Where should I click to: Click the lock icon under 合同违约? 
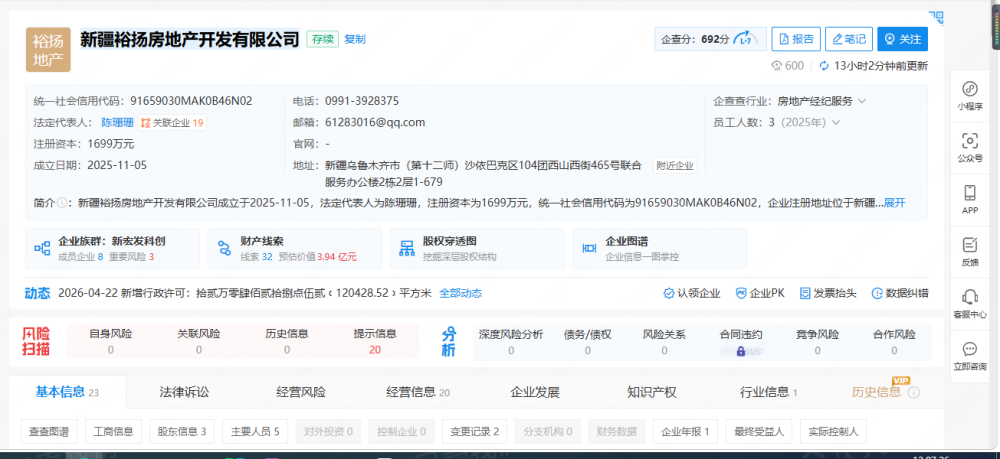click(740, 351)
